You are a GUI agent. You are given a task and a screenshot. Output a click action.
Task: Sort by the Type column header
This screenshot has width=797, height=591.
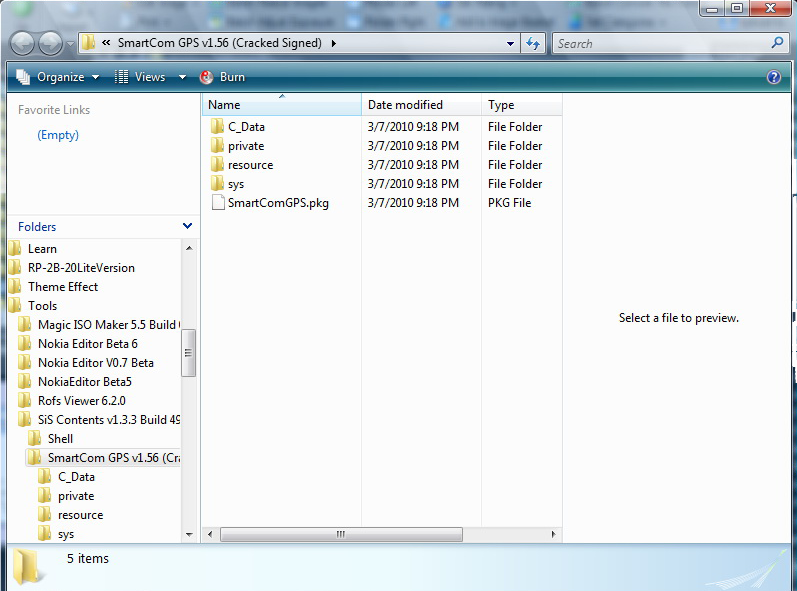(522, 105)
